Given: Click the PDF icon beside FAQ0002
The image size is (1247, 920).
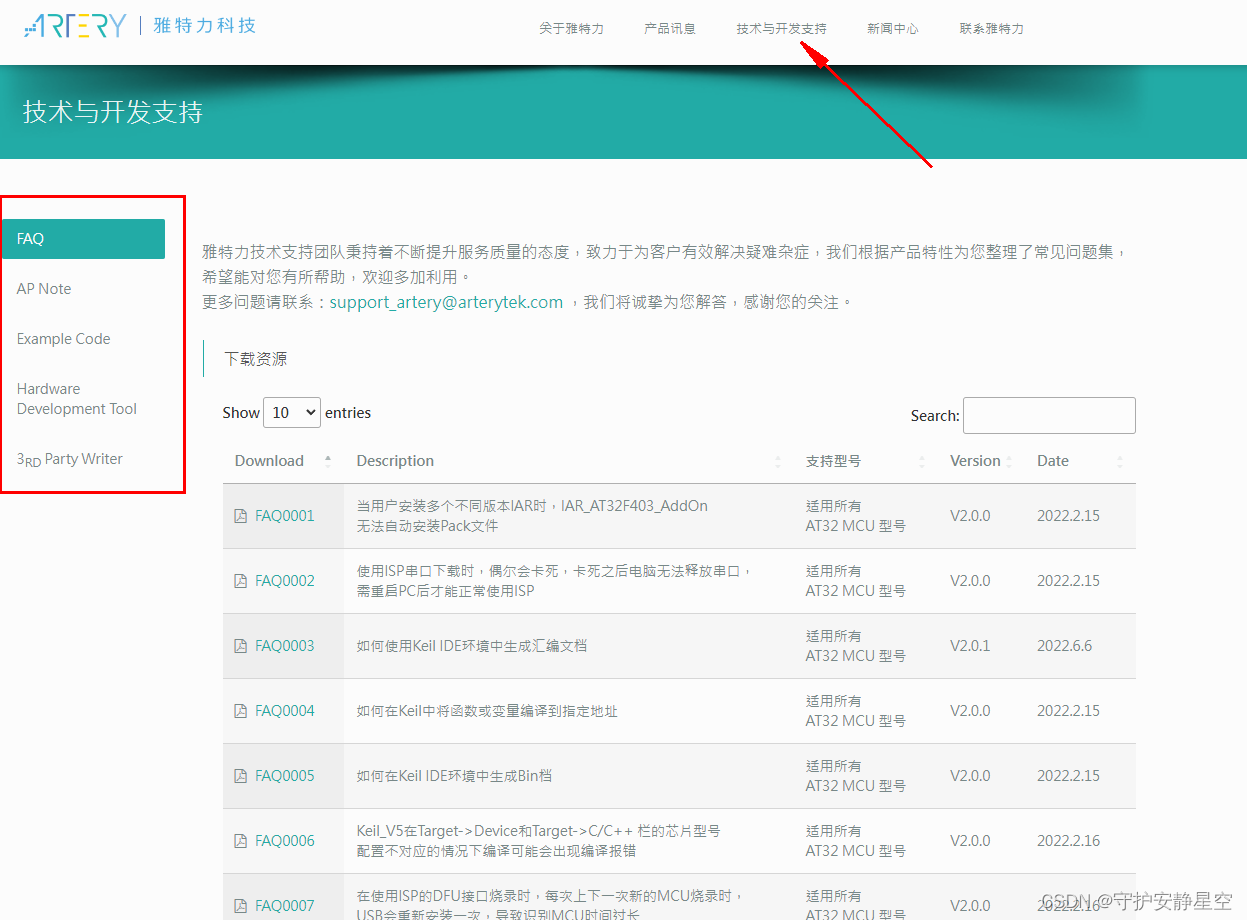Looking at the screenshot, I should point(240,581).
